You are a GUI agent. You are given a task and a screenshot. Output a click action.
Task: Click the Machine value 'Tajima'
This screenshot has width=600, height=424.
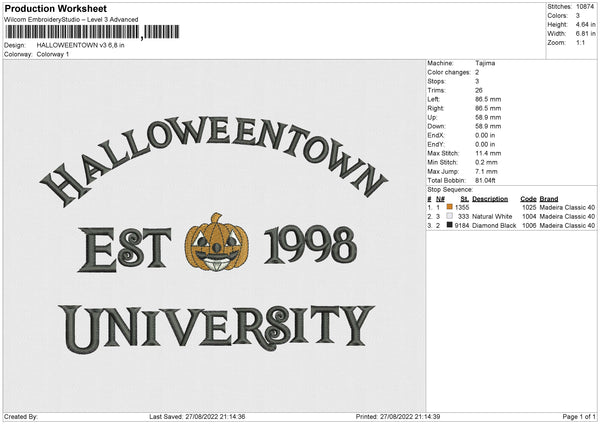coord(485,63)
